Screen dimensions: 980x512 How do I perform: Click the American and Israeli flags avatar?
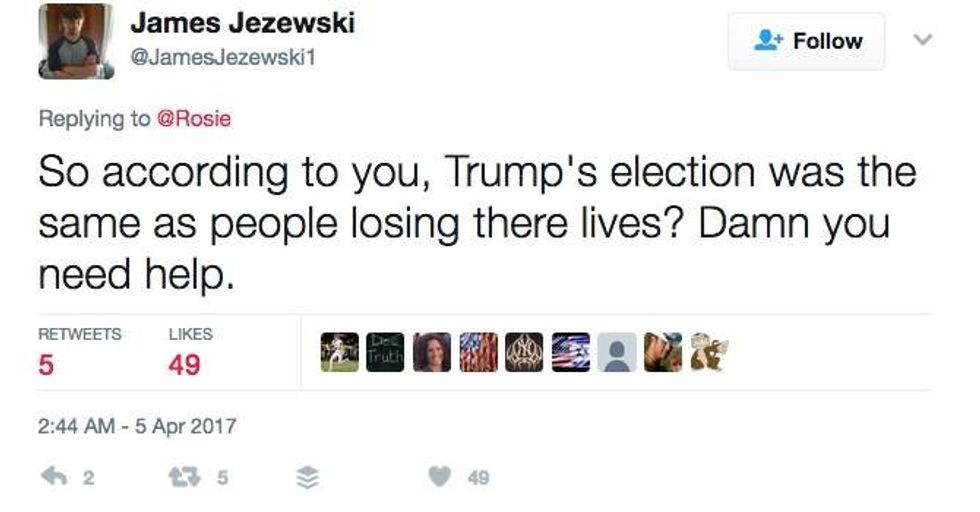point(571,352)
